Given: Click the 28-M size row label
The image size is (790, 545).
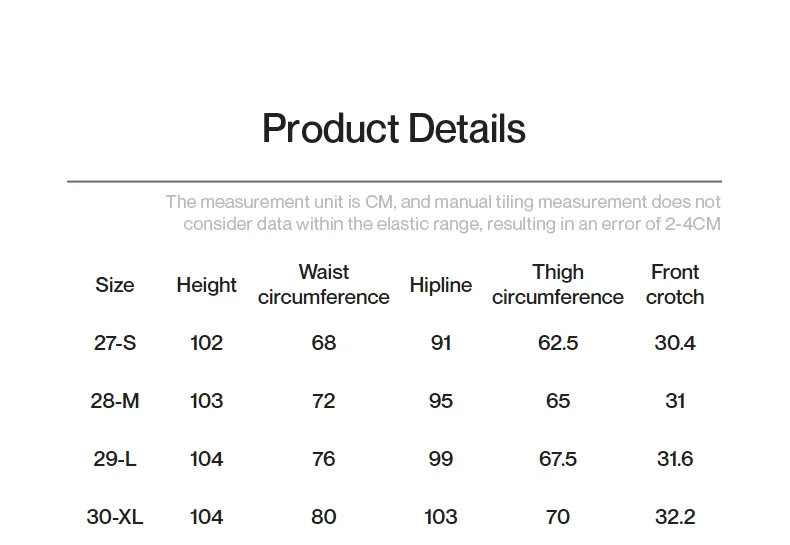Looking at the screenshot, I should click(115, 401).
